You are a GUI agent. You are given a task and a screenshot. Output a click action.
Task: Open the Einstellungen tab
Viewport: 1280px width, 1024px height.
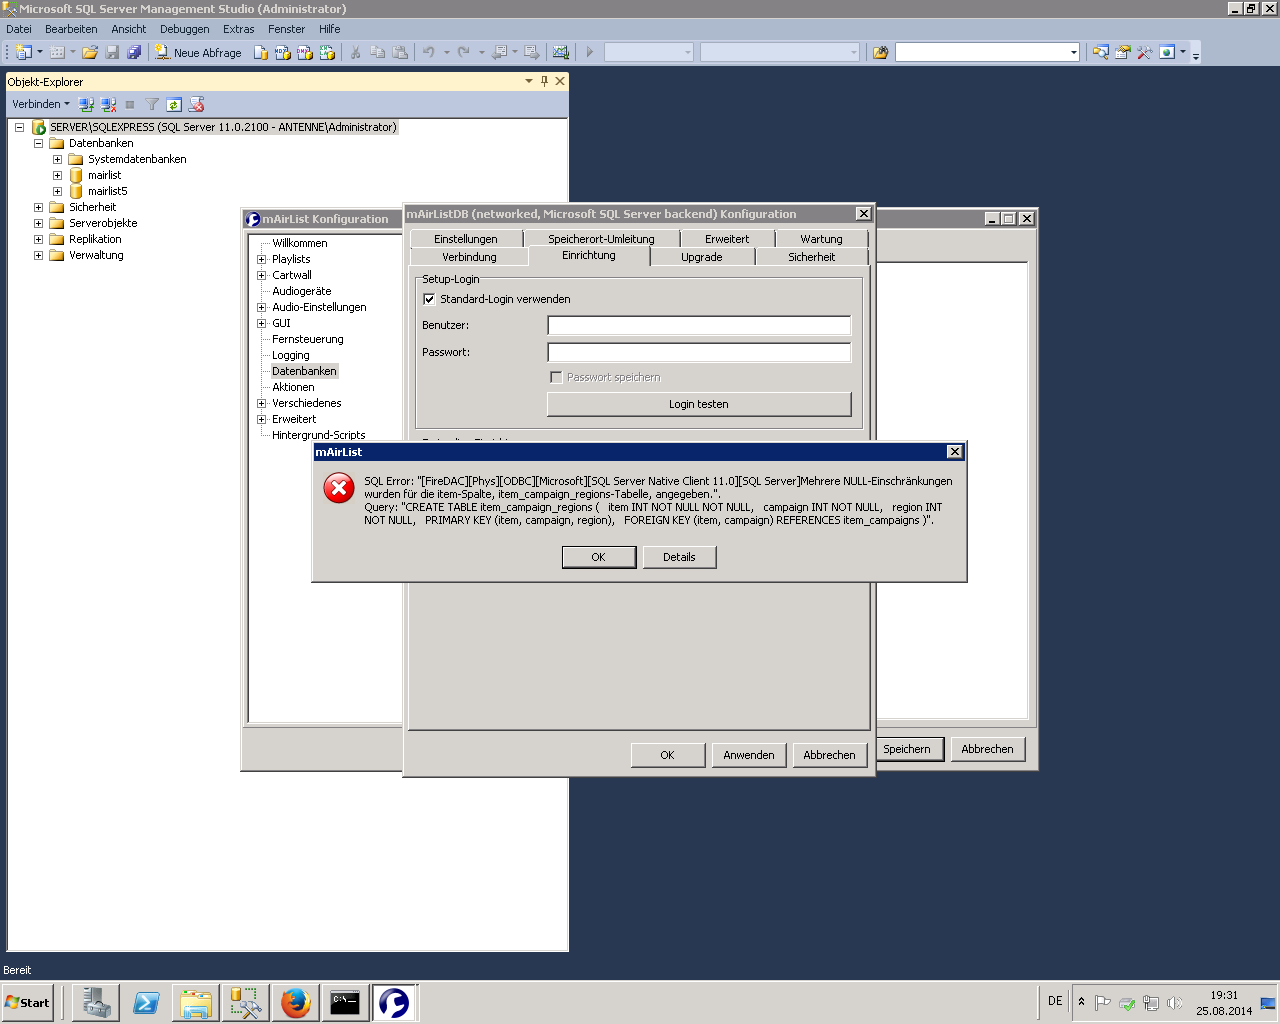pyautogui.click(x=465, y=239)
